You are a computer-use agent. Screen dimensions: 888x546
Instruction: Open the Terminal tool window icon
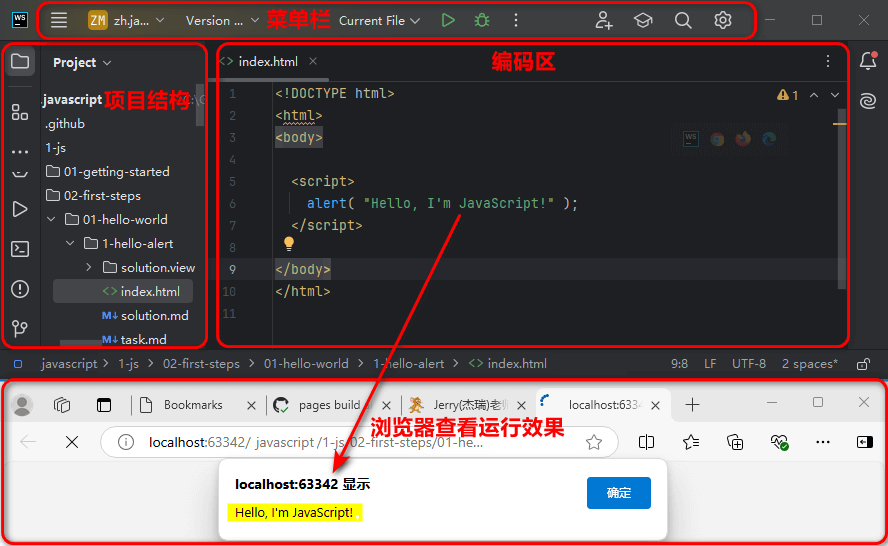point(19,249)
